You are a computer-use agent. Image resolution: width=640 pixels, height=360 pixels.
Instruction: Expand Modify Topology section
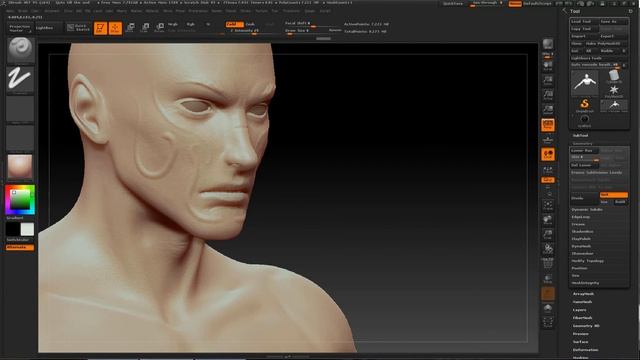[587, 261]
